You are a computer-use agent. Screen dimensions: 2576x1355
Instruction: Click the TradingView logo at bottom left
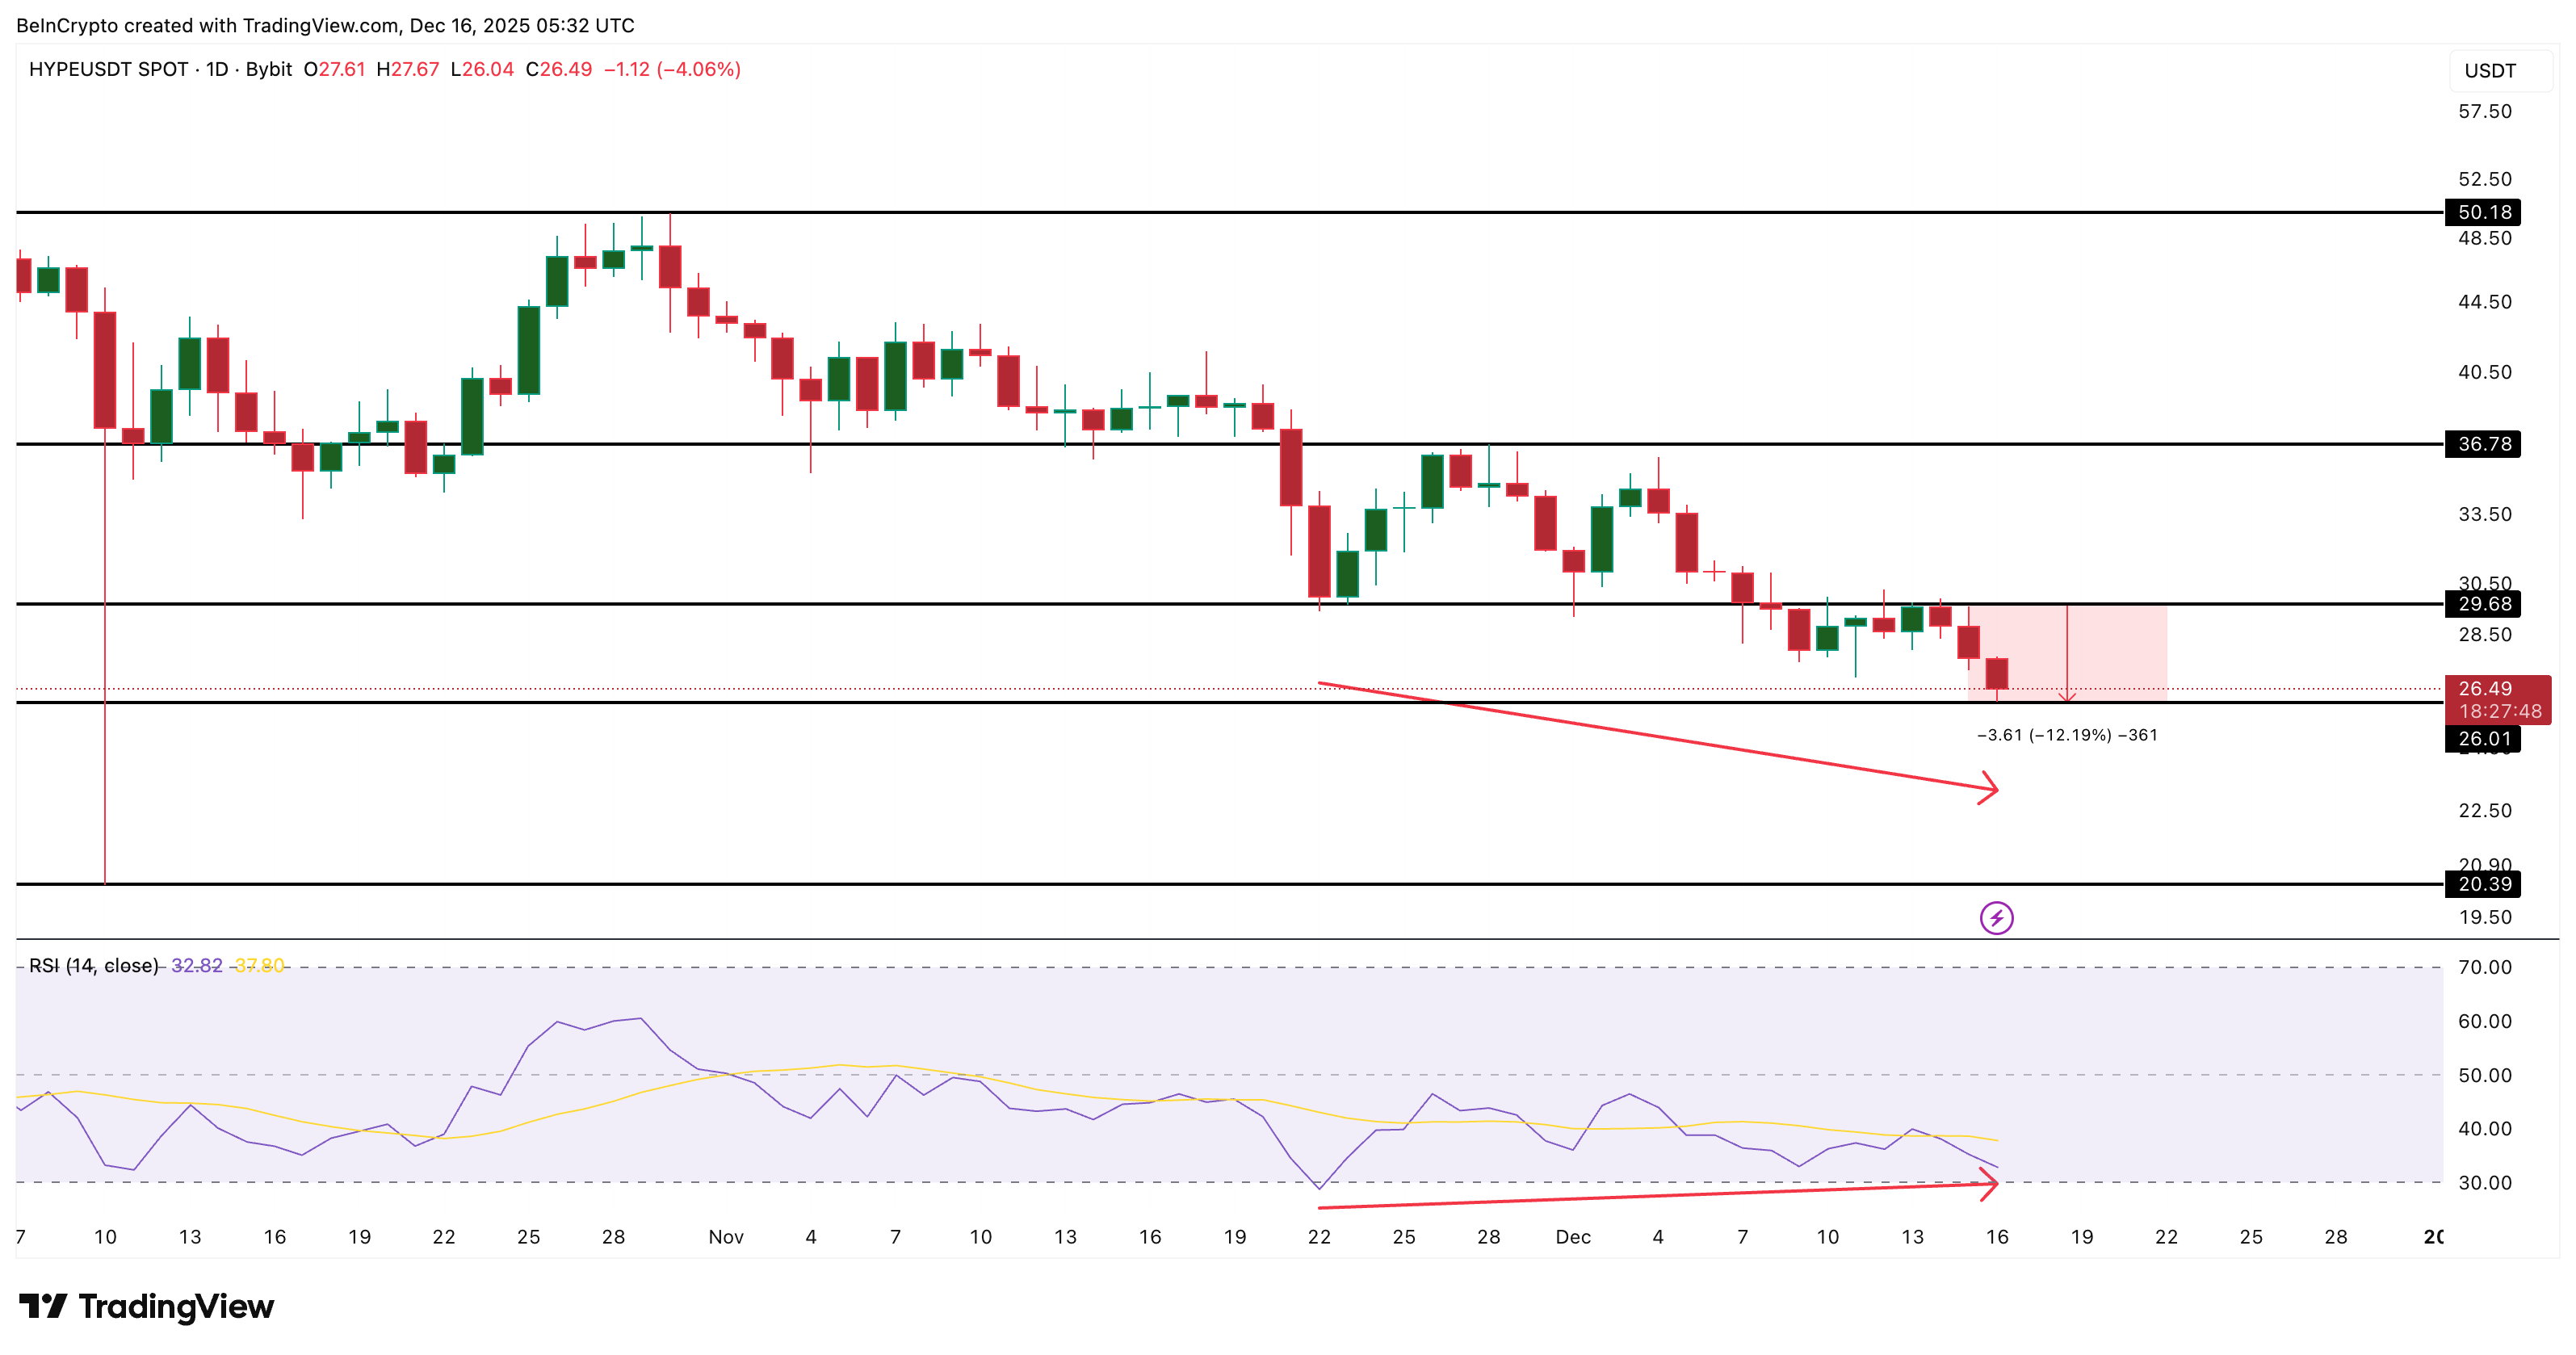click(146, 1306)
